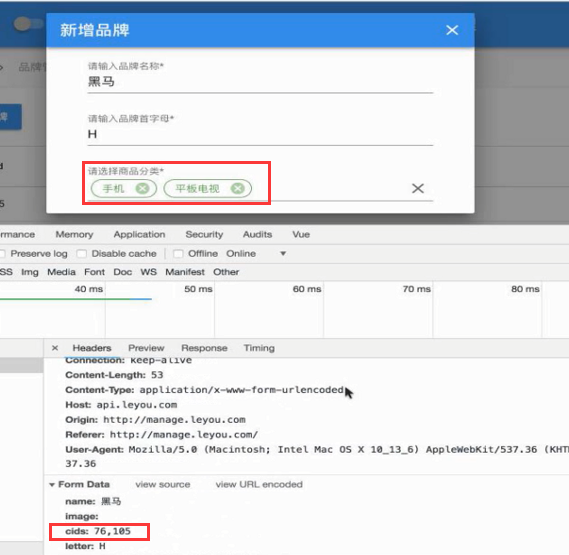Filter requests by Img
Screen dimensions: 569x555
click(x=30, y=272)
